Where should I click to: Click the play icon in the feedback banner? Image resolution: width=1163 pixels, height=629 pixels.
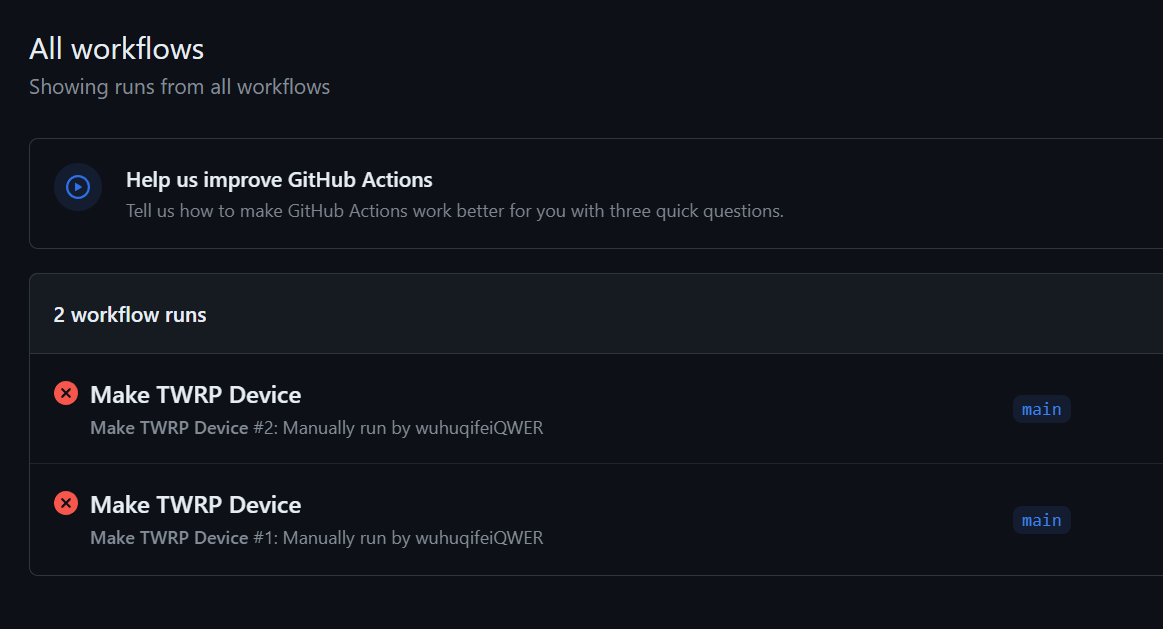(x=78, y=187)
